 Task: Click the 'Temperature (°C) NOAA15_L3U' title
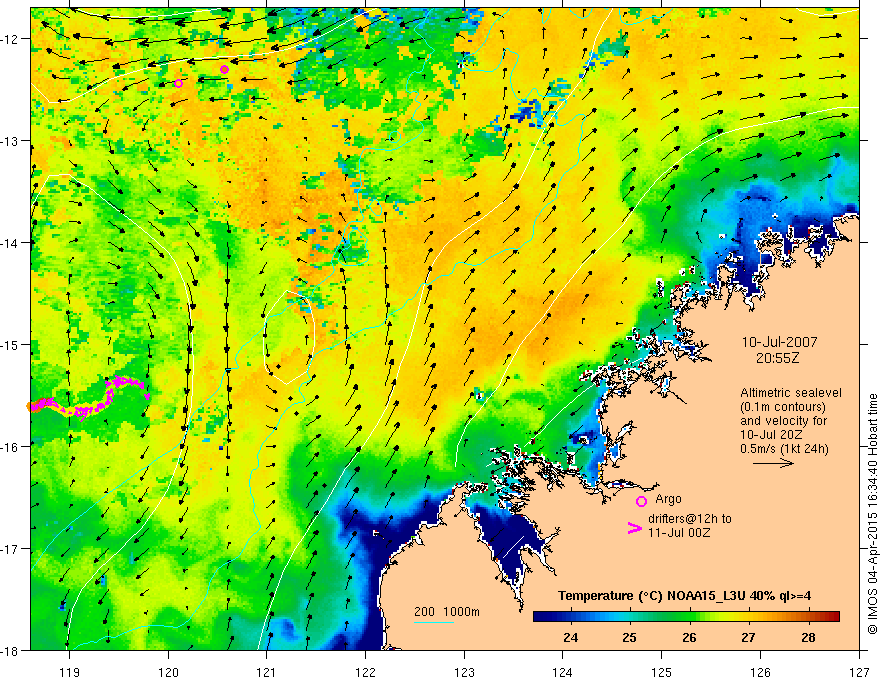click(652, 596)
